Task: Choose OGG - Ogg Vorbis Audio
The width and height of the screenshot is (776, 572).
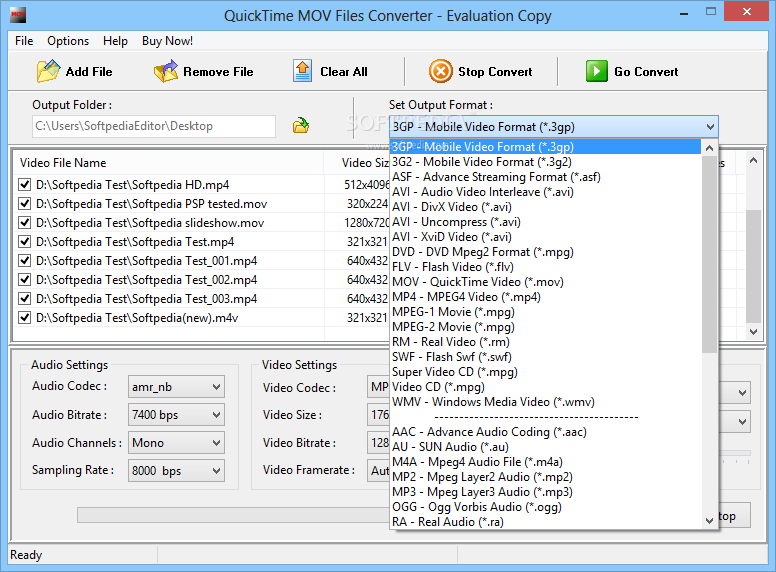Action: [x=546, y=507]
